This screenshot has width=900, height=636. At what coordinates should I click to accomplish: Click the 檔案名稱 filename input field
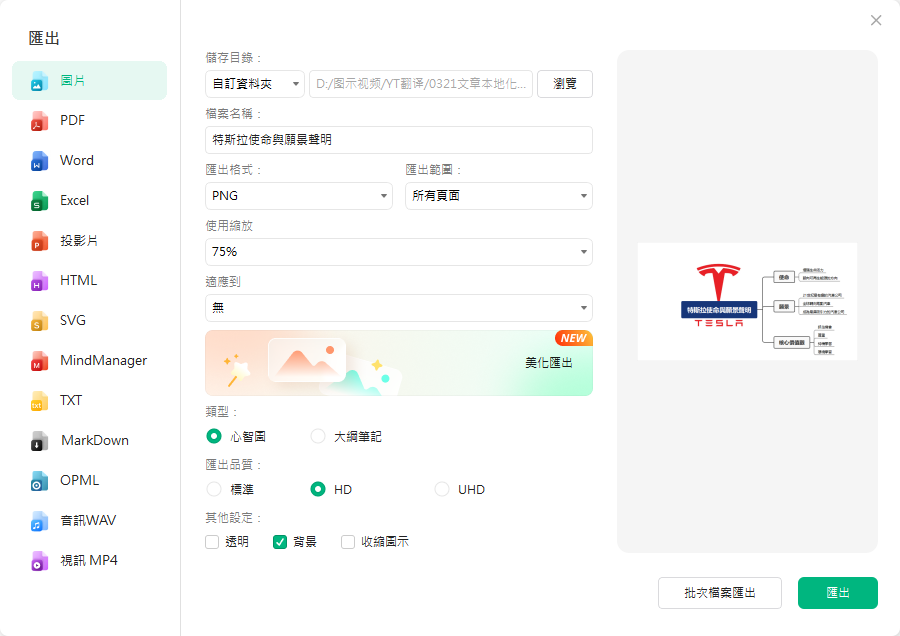click(398, 139)
